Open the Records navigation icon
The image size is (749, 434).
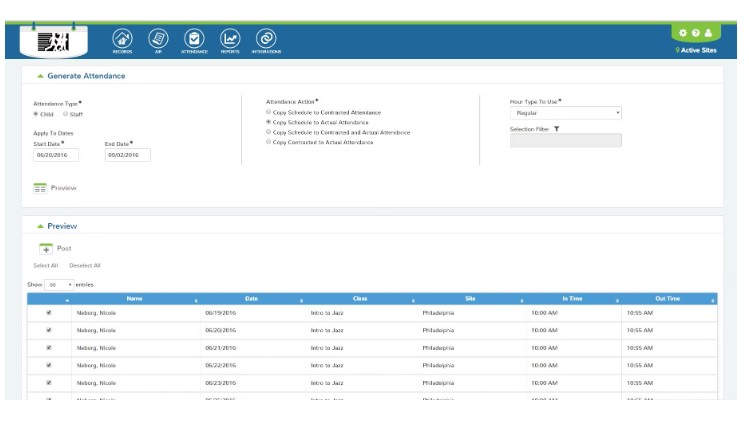(123, 38)
